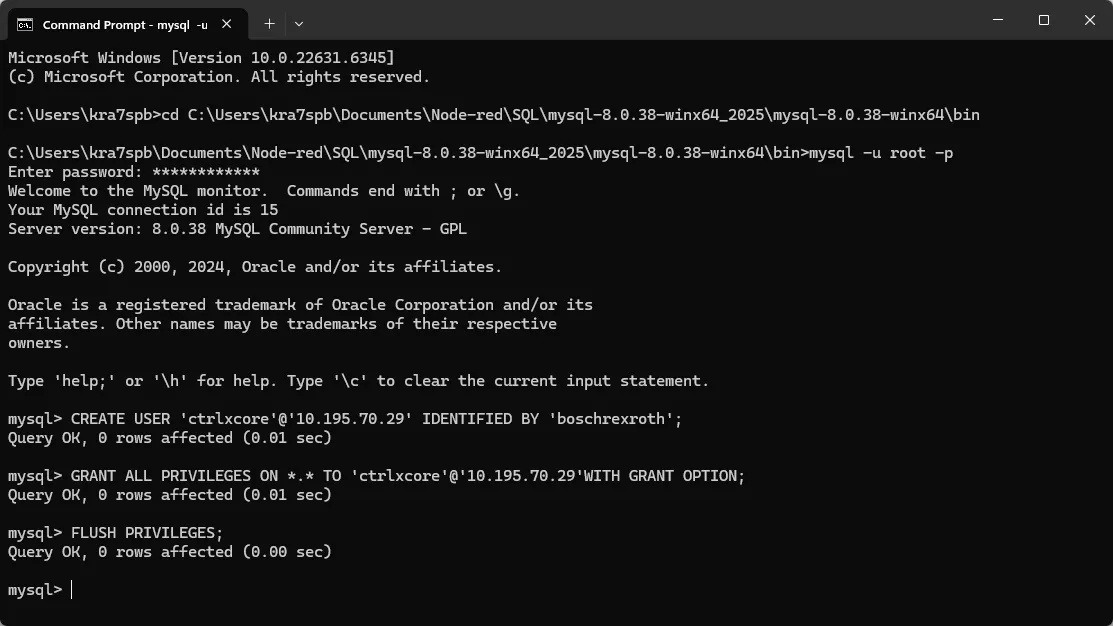Click the Enter password asterisks line

(134, 172)
